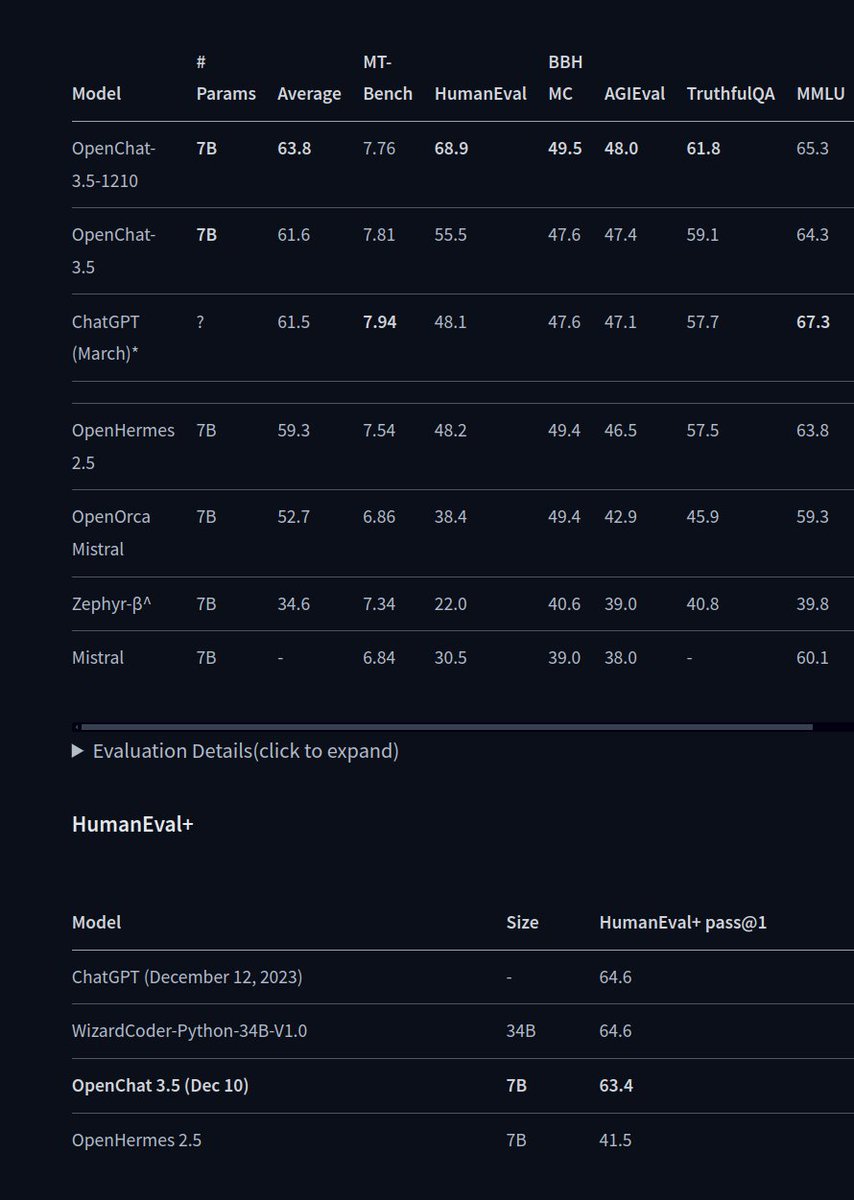Click the MMLU column header
The height and width of the screenshot is (1200, 854).
point(820,94)
